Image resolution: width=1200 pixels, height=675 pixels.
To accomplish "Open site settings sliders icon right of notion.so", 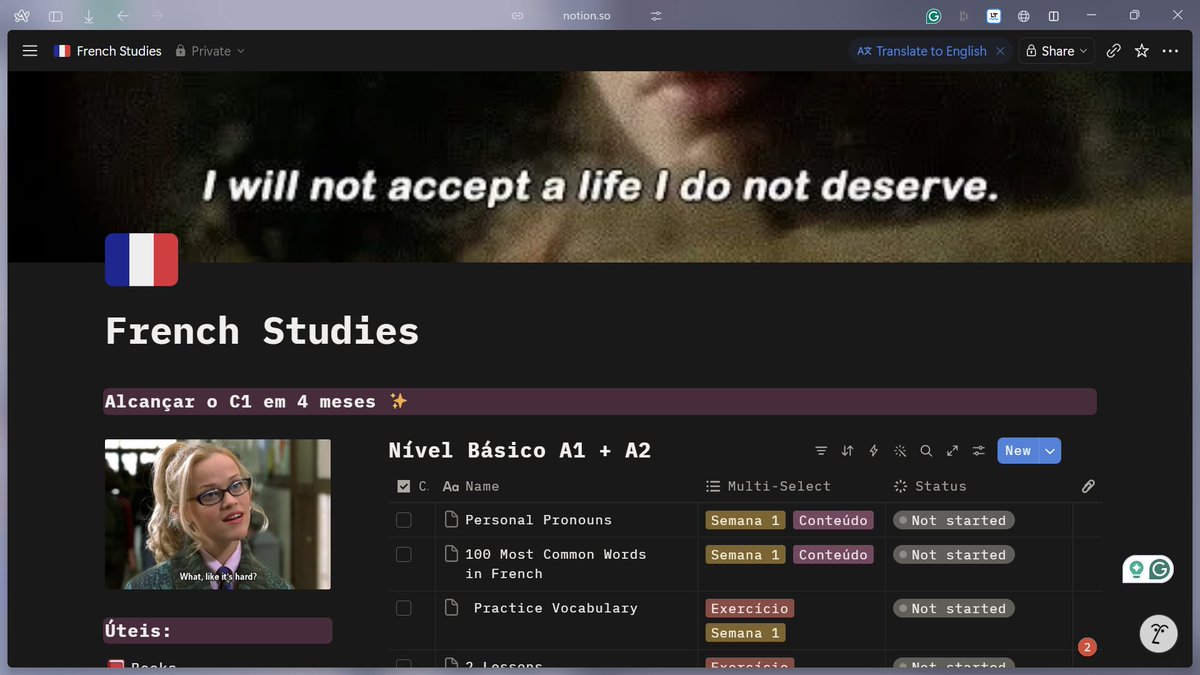I will pyautogui.click(x=656, y=16).
